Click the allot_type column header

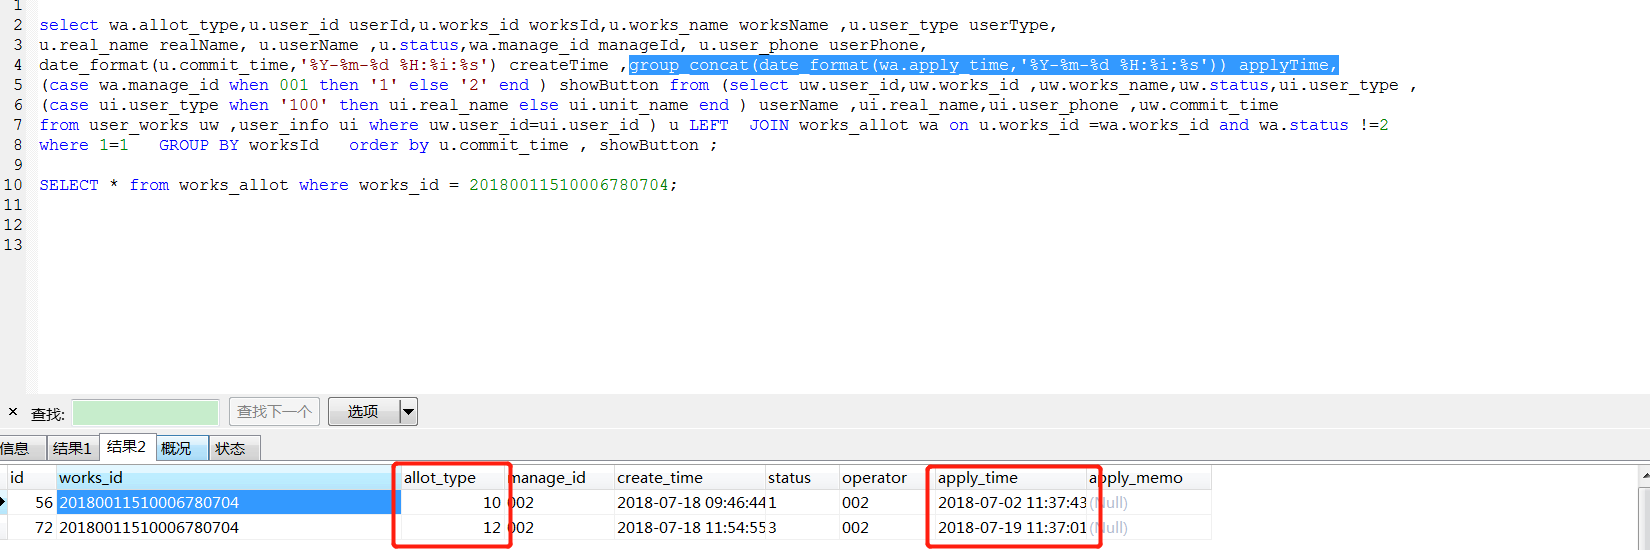click(x=453, y=478)
